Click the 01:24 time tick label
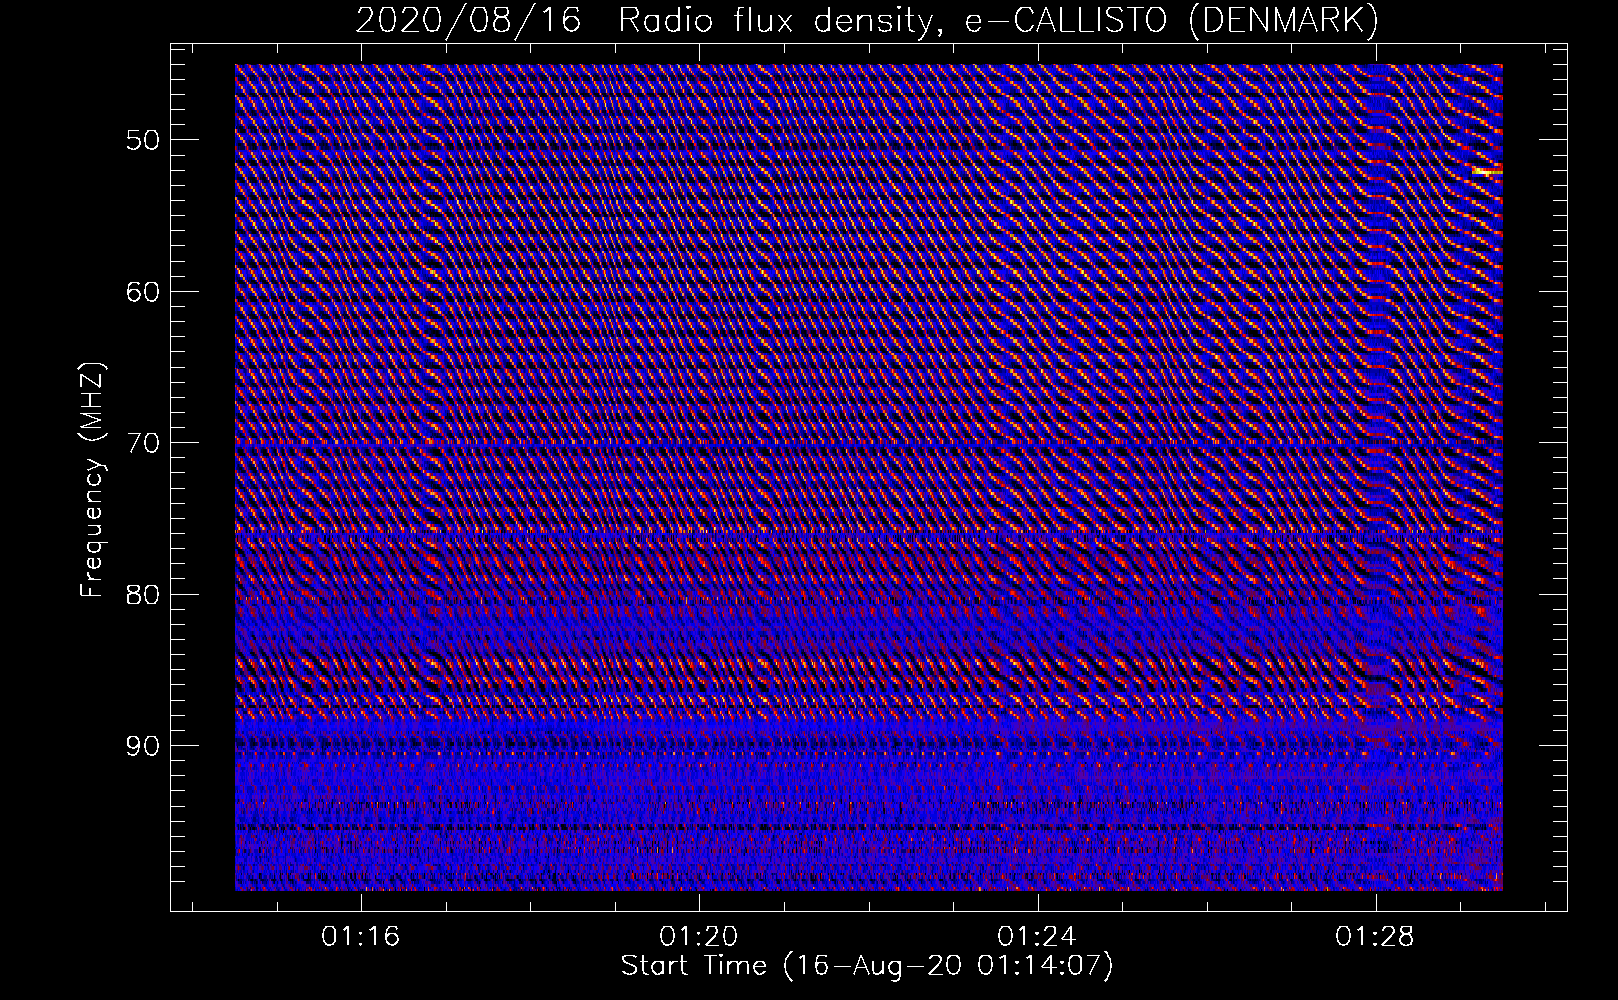Screen dimensions: 1618x1000 point(1038,936)
